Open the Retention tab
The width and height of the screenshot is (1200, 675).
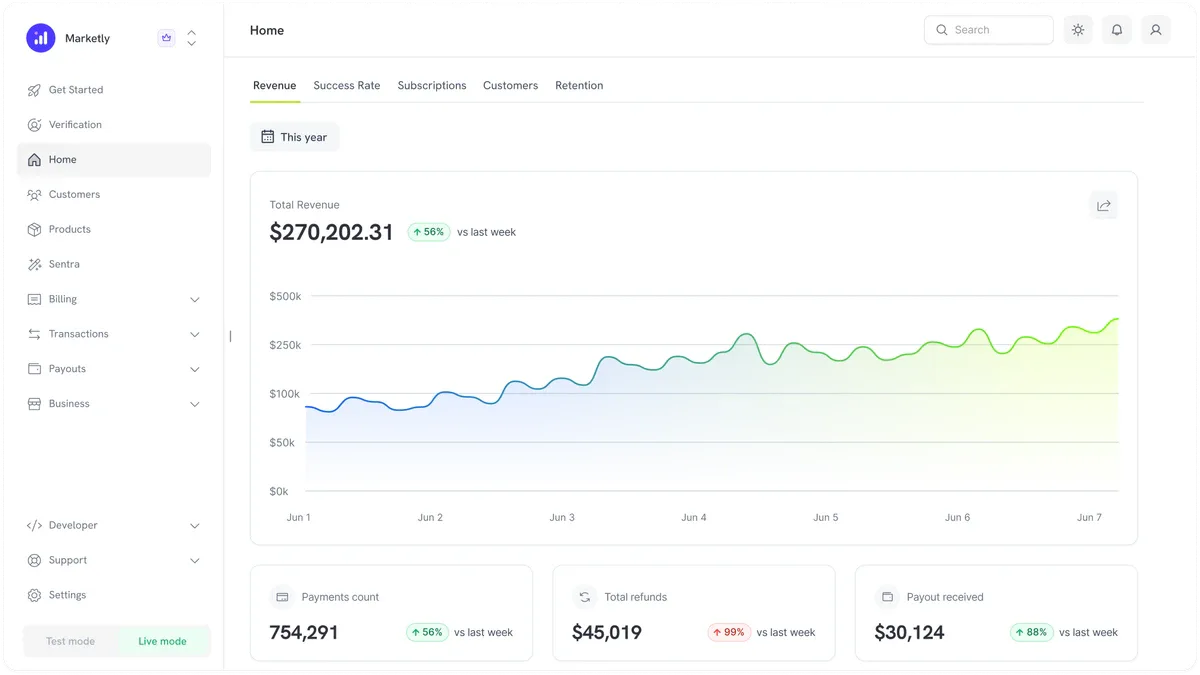[579, 86]
